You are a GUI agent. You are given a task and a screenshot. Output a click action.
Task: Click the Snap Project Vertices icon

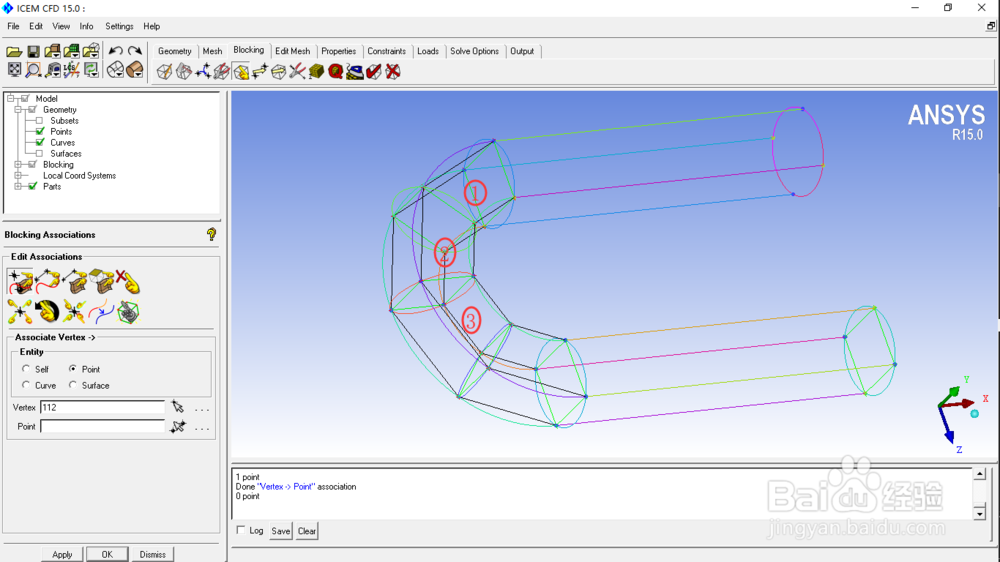[x=74, y=311]
